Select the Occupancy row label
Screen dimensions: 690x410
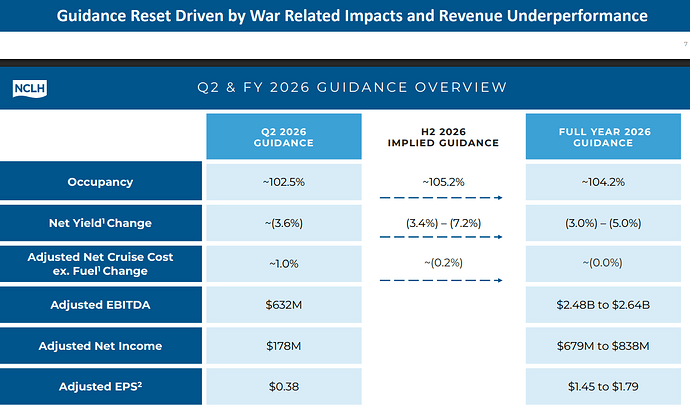101,182
